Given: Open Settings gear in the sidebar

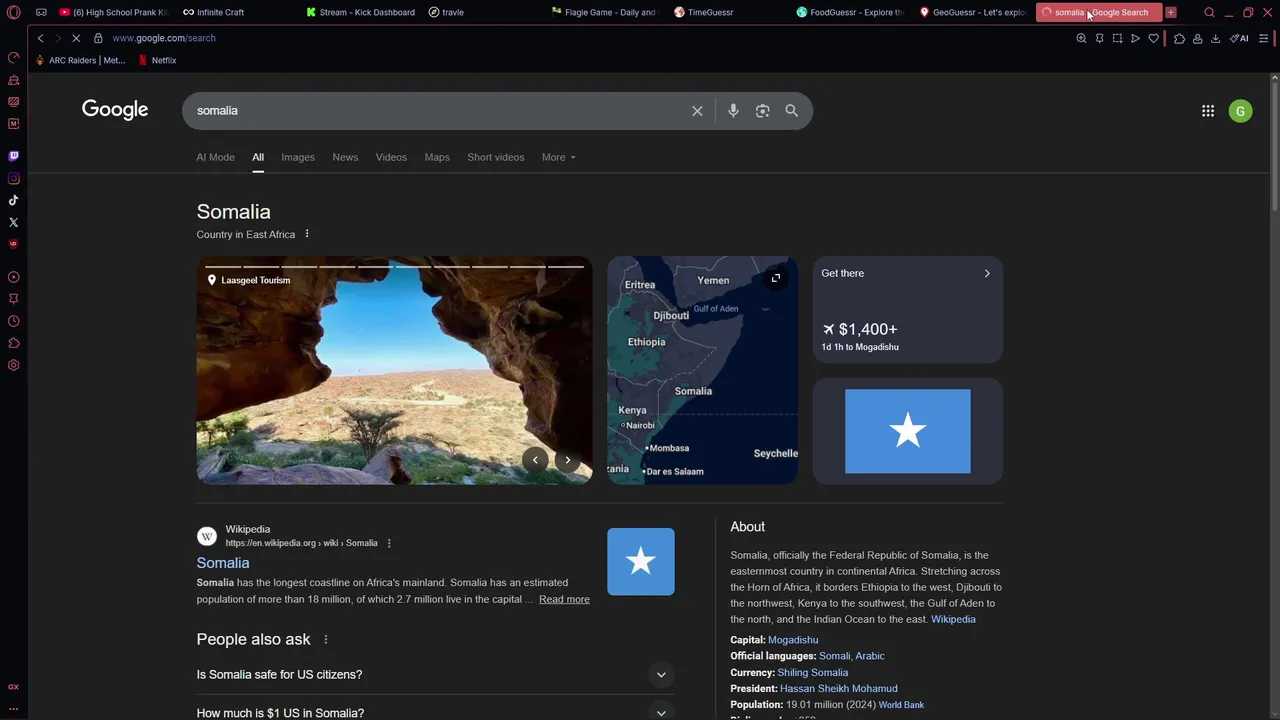Looking at the screenshot, I should point(13,365).
